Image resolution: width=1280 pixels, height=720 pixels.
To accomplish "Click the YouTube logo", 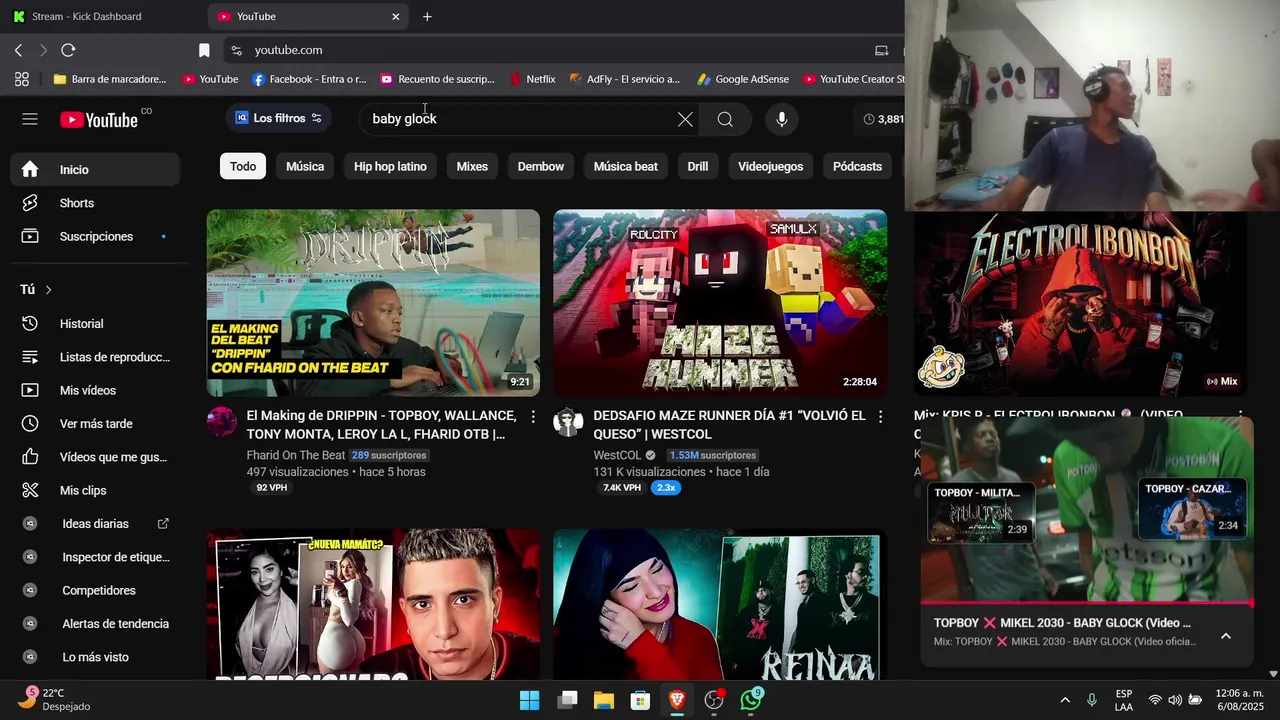I will point(99,120).
